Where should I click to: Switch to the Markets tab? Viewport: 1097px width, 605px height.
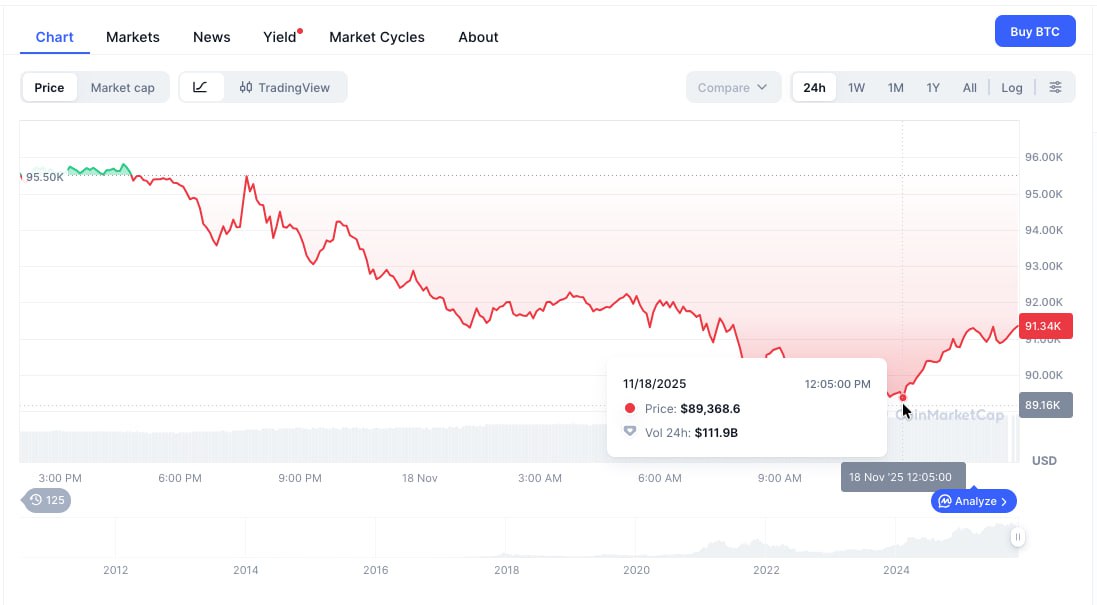(x=132, y=36)
